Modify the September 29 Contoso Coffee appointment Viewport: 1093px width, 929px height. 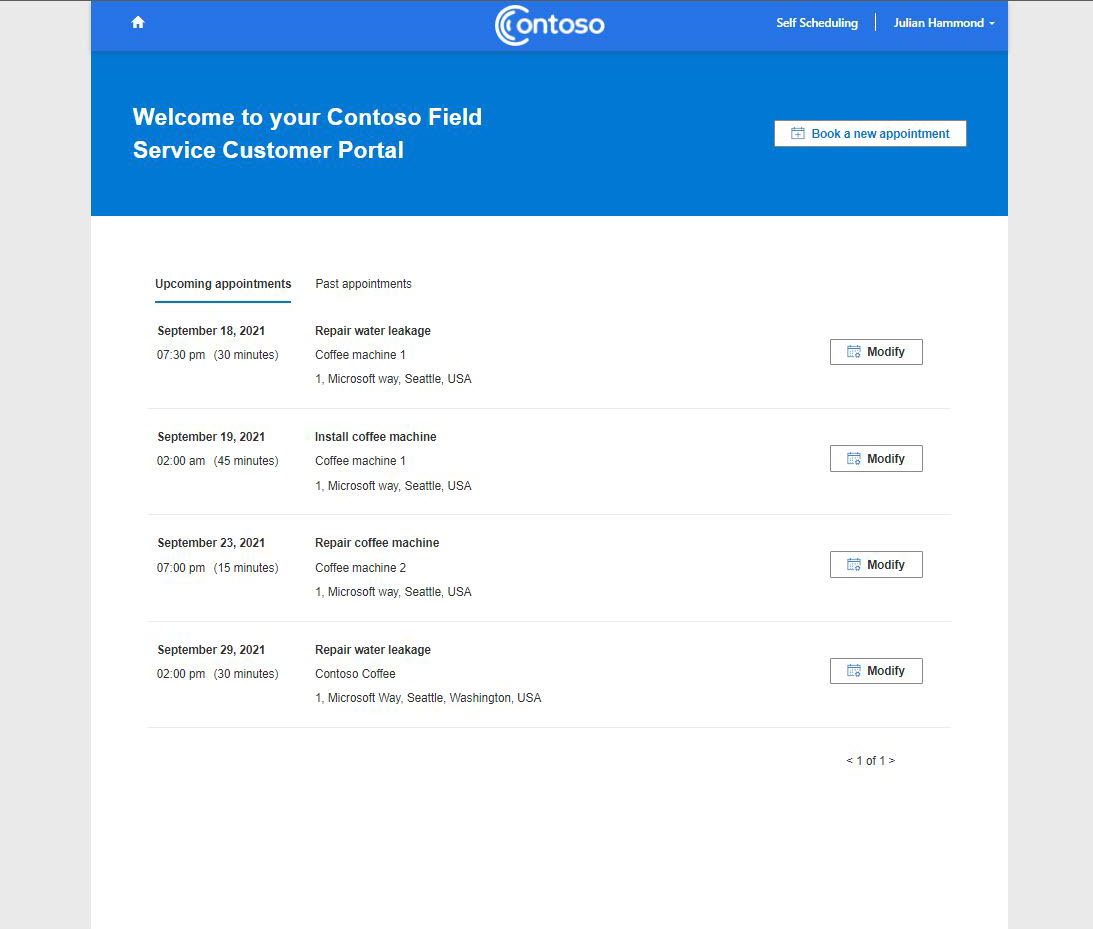tap(876, 670)
